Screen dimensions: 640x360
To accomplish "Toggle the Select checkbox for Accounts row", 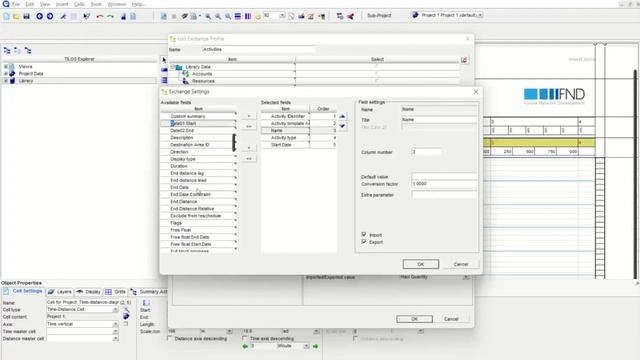I will tap(376, 73).
